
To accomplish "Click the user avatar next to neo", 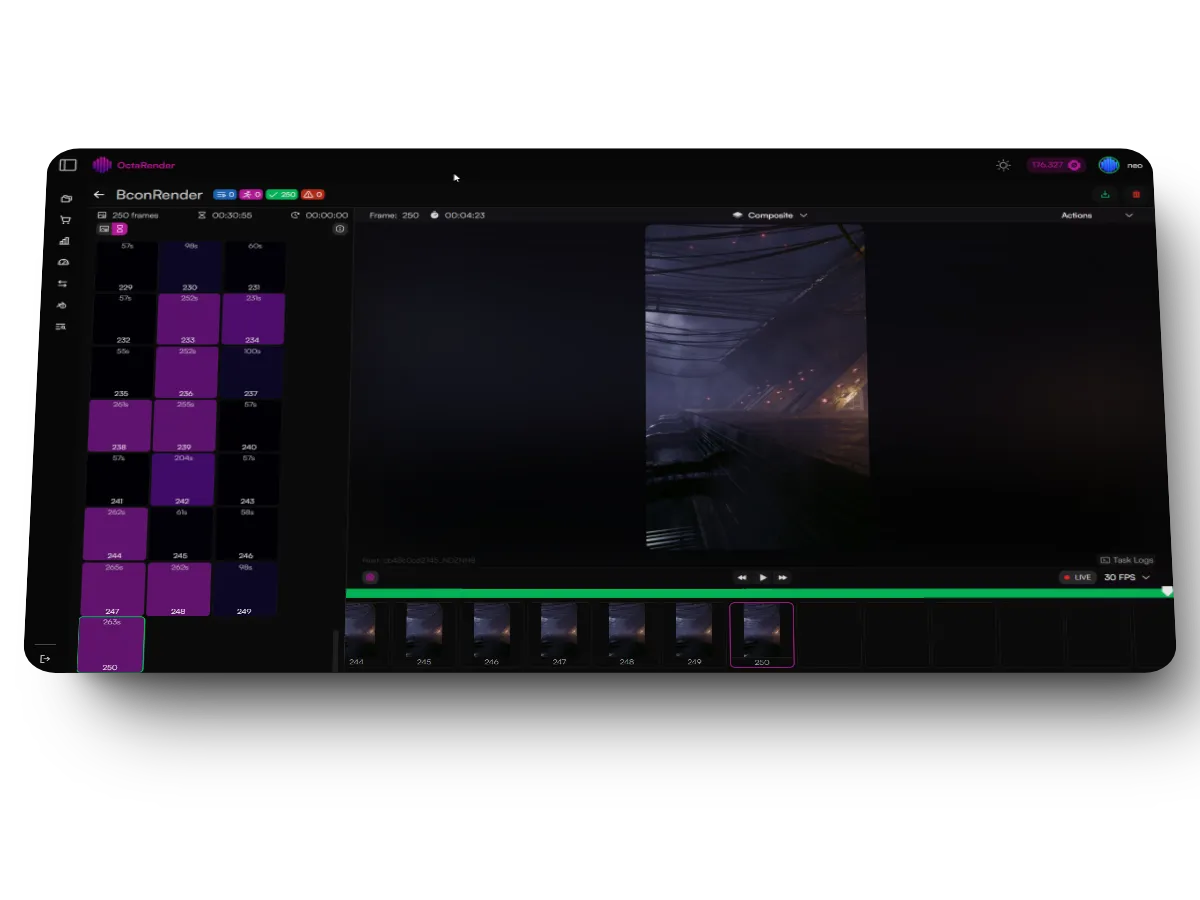I will point(1108,165).
